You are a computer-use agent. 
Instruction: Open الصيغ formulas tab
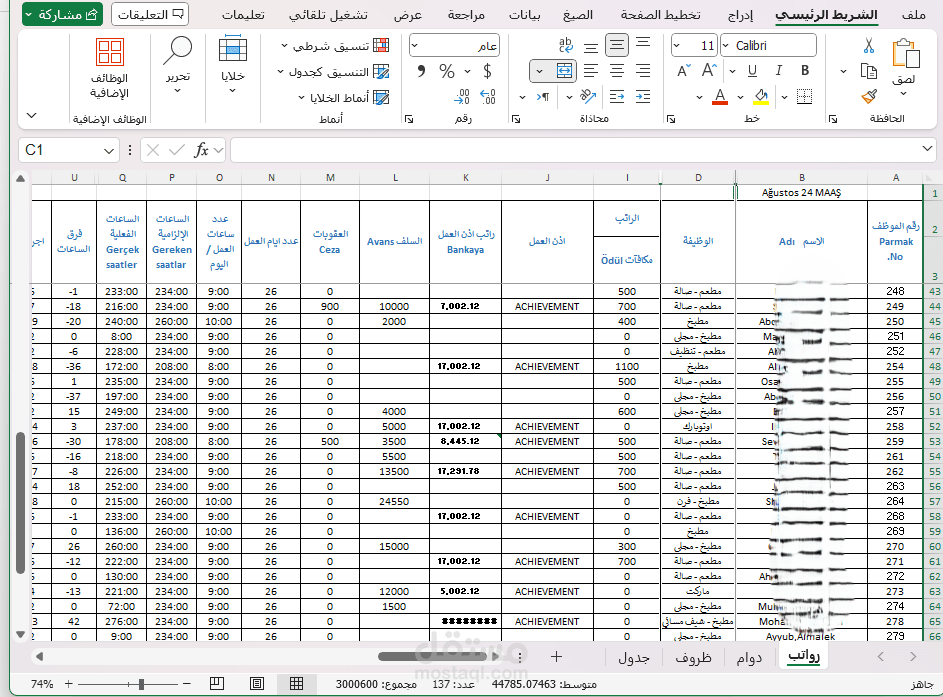click(x=578, y=14)
